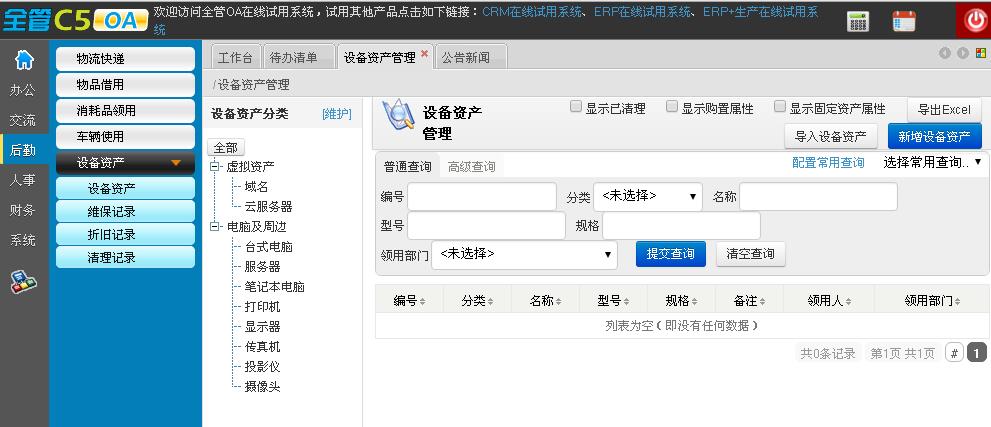This screenshot has height=427, width=991.
Task: Open 物流快递 menu item
Action: [x=125, y=59]
